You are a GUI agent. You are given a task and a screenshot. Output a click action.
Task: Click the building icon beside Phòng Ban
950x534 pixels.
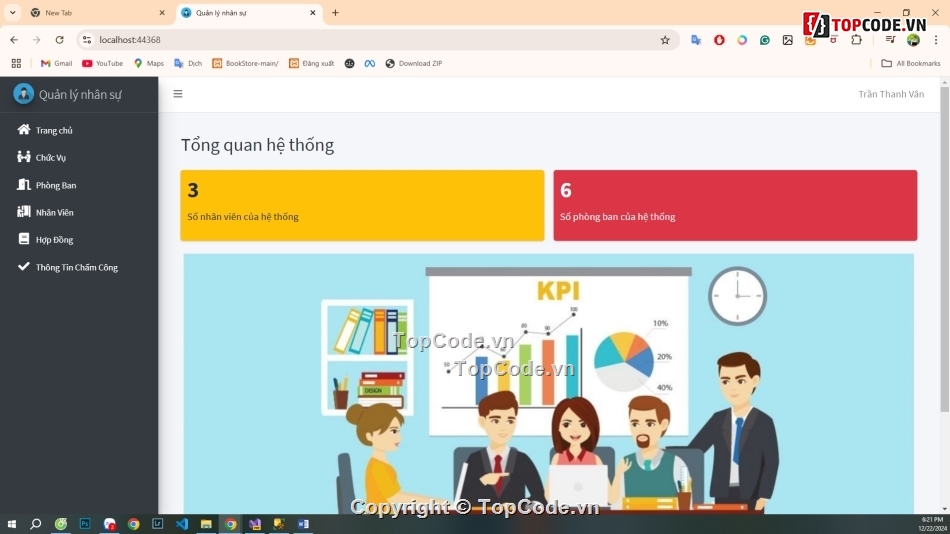click(x=24, y=184)
